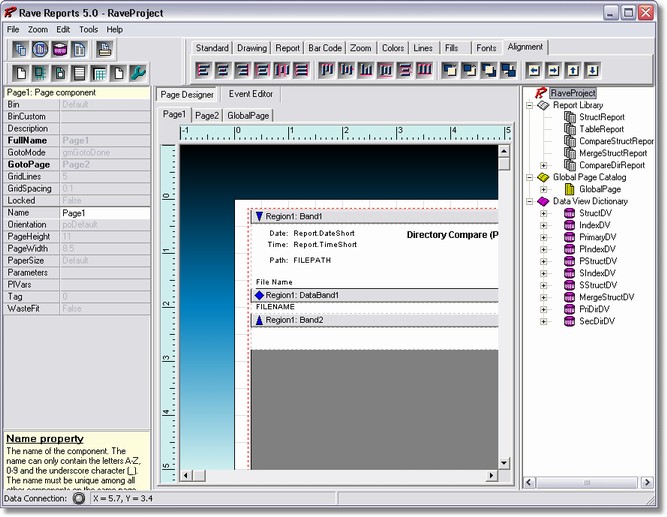
Task: Click the Align Horizontal Centers icon
Action: [222, 70]
